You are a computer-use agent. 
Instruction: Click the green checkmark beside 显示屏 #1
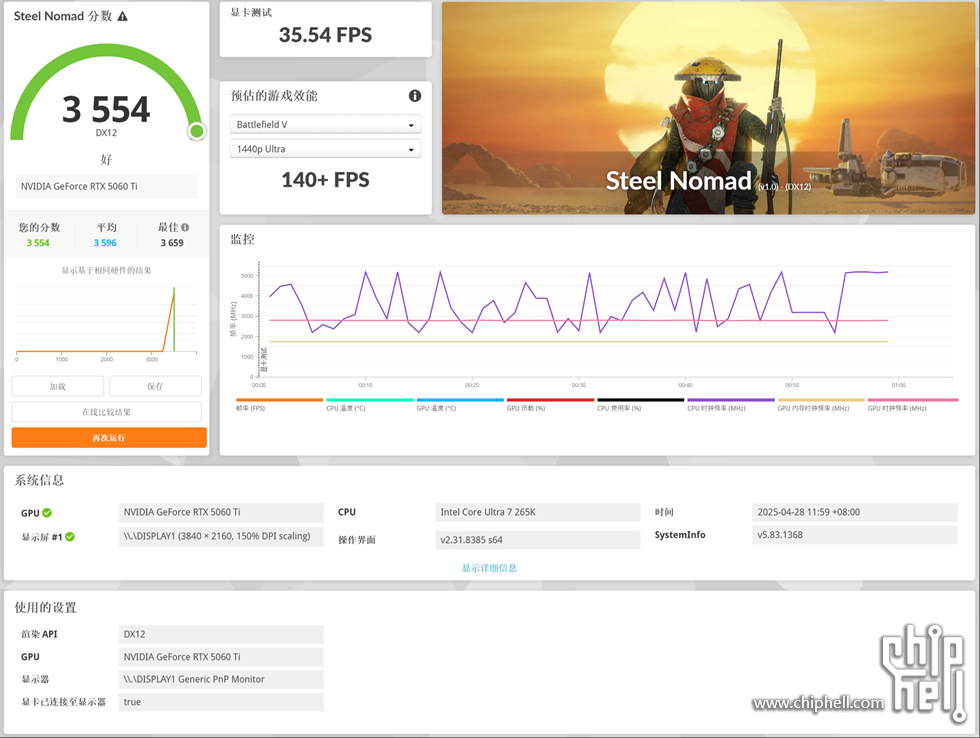[x=70, y=537]
